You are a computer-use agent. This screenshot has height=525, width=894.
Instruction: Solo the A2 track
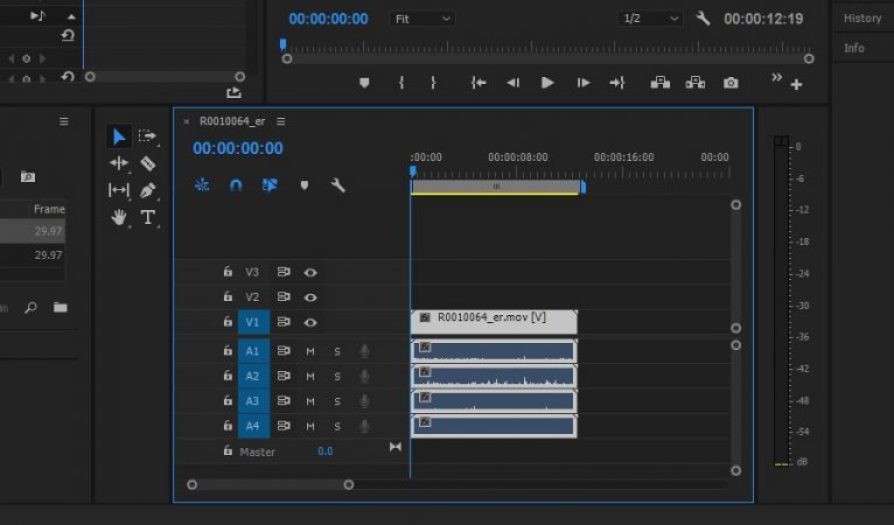[338, 376]
